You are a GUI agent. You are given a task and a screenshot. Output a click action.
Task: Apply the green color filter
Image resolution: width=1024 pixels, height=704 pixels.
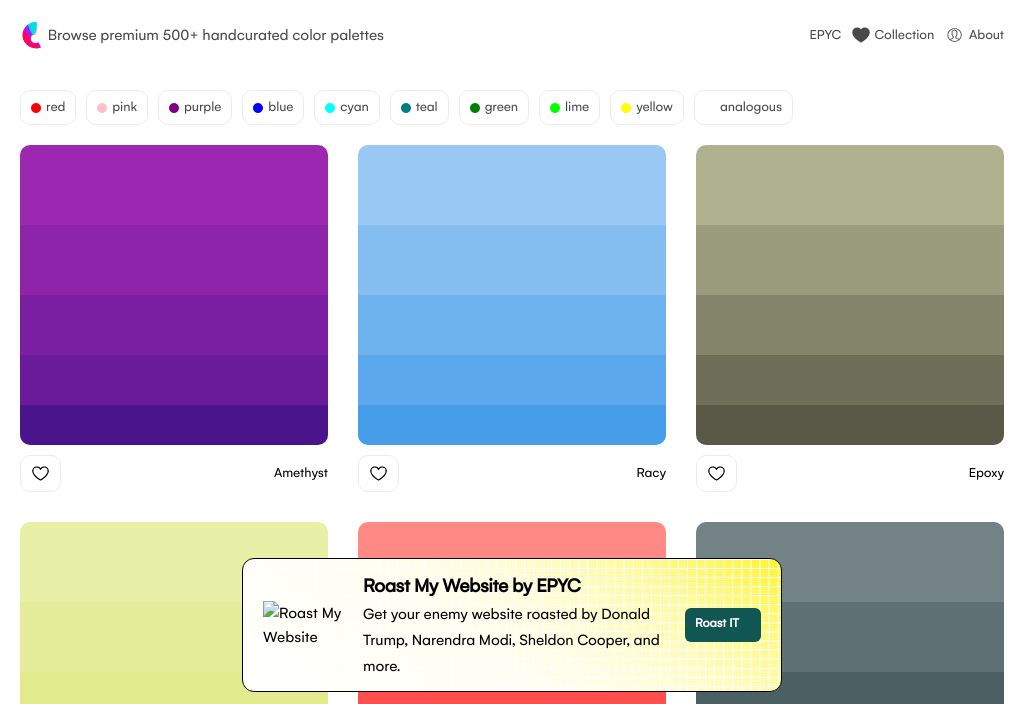[494, 107]
